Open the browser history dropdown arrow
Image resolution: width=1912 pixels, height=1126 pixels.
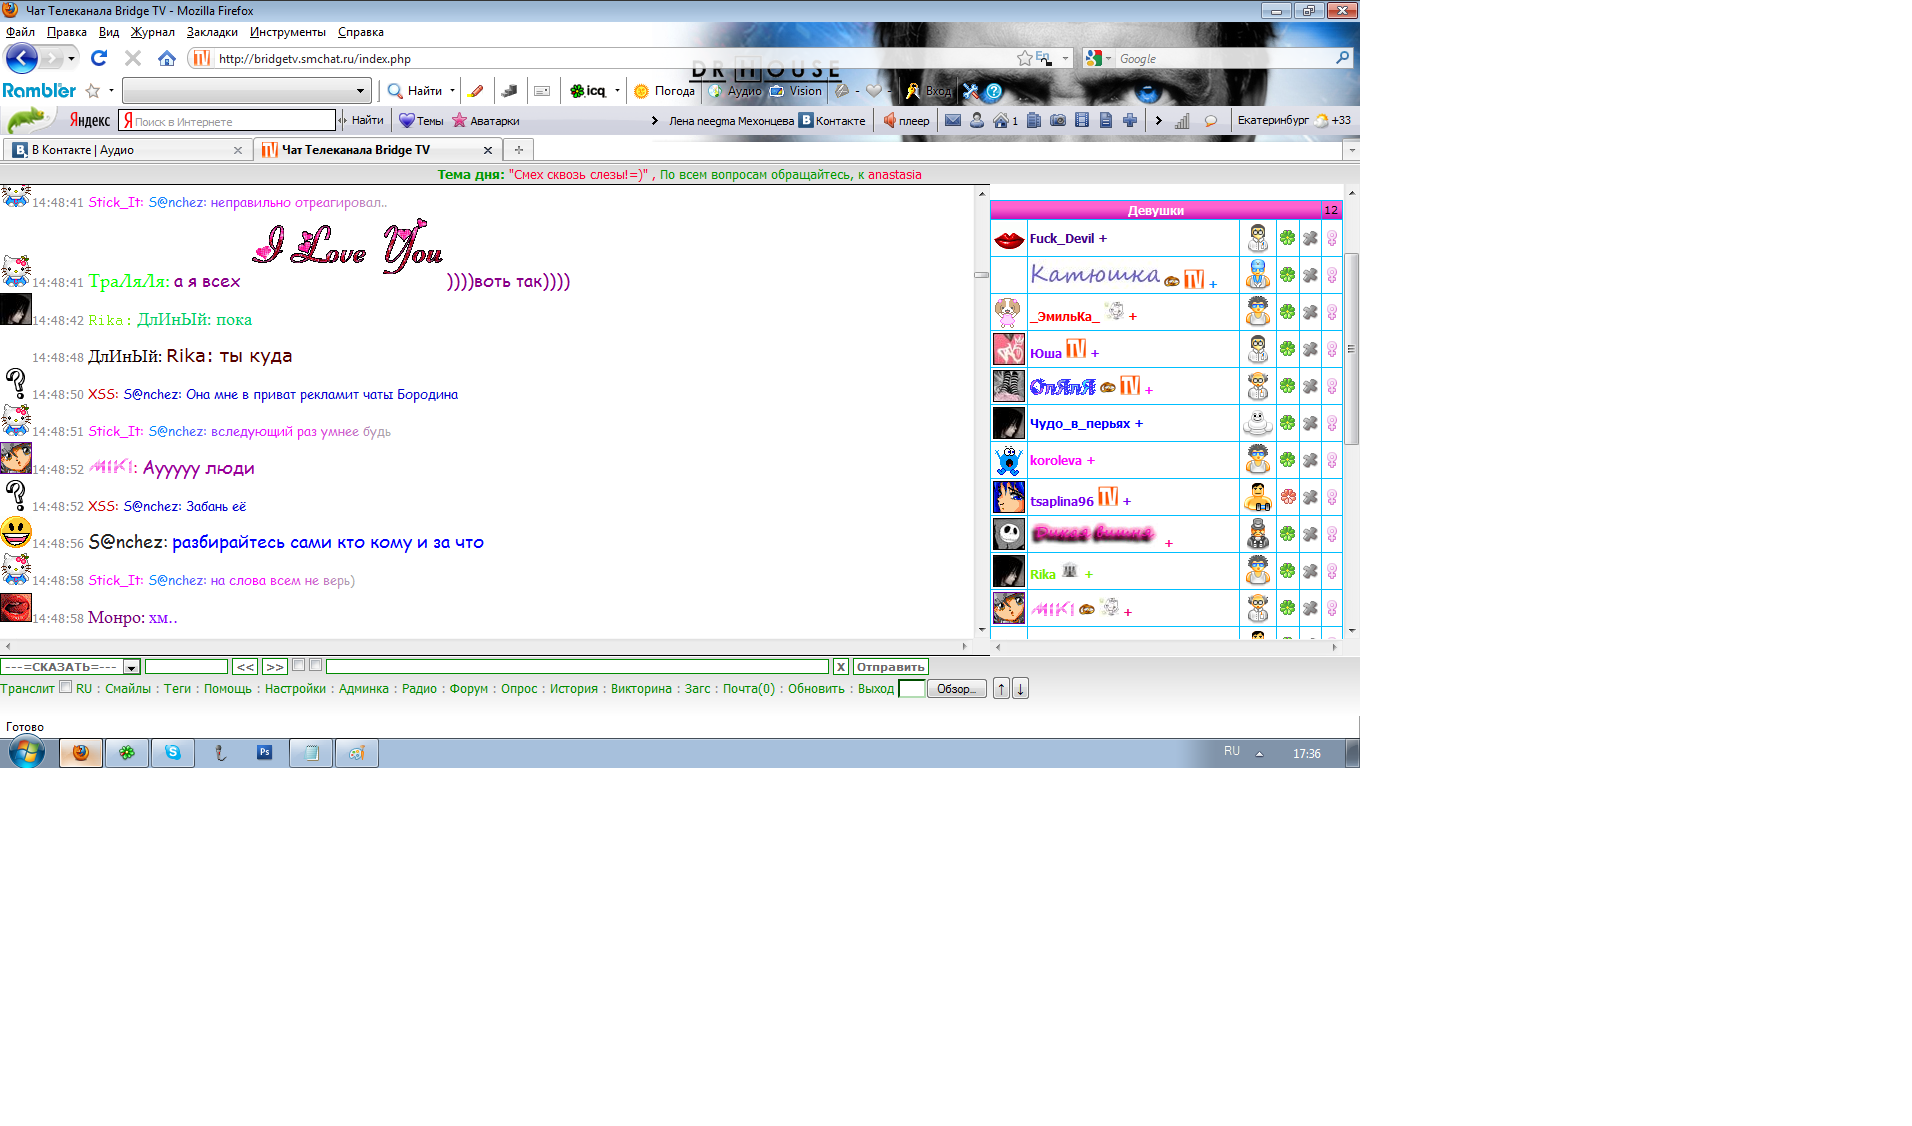pyautogui.click(x=71, y=58)
